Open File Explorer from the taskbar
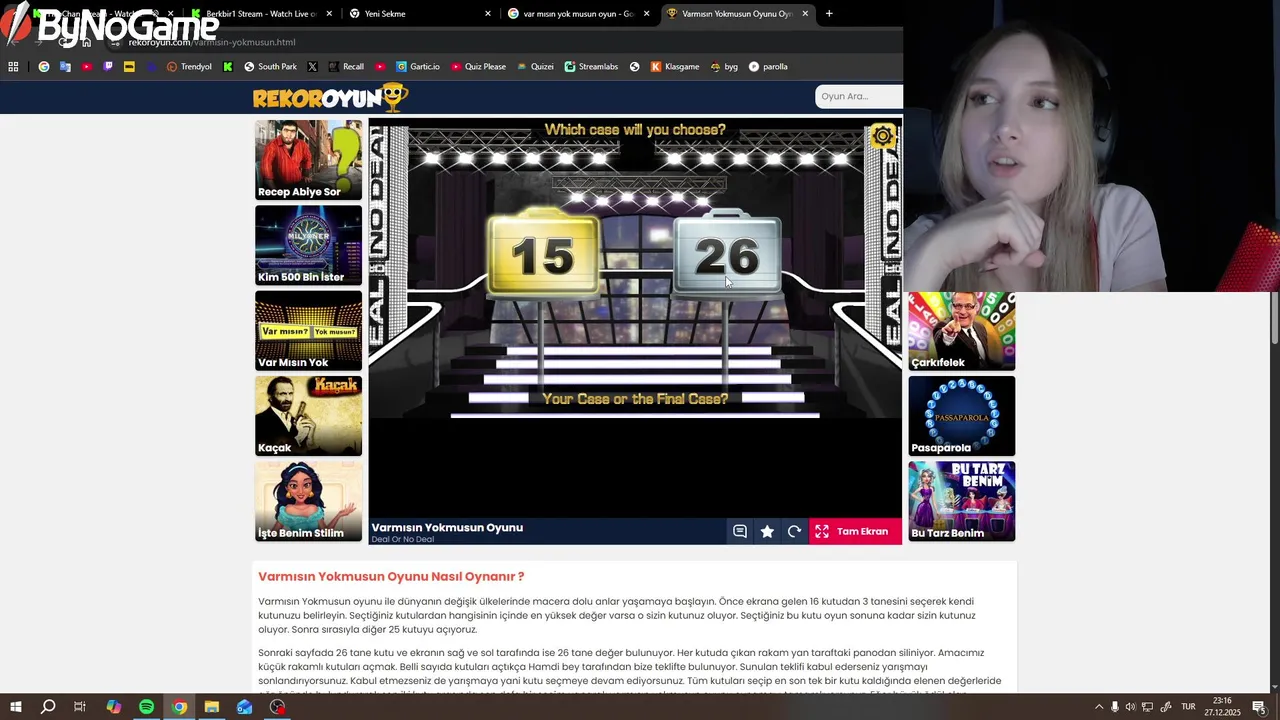Viewport: 1280px width, 720px height. pos(212,707)
